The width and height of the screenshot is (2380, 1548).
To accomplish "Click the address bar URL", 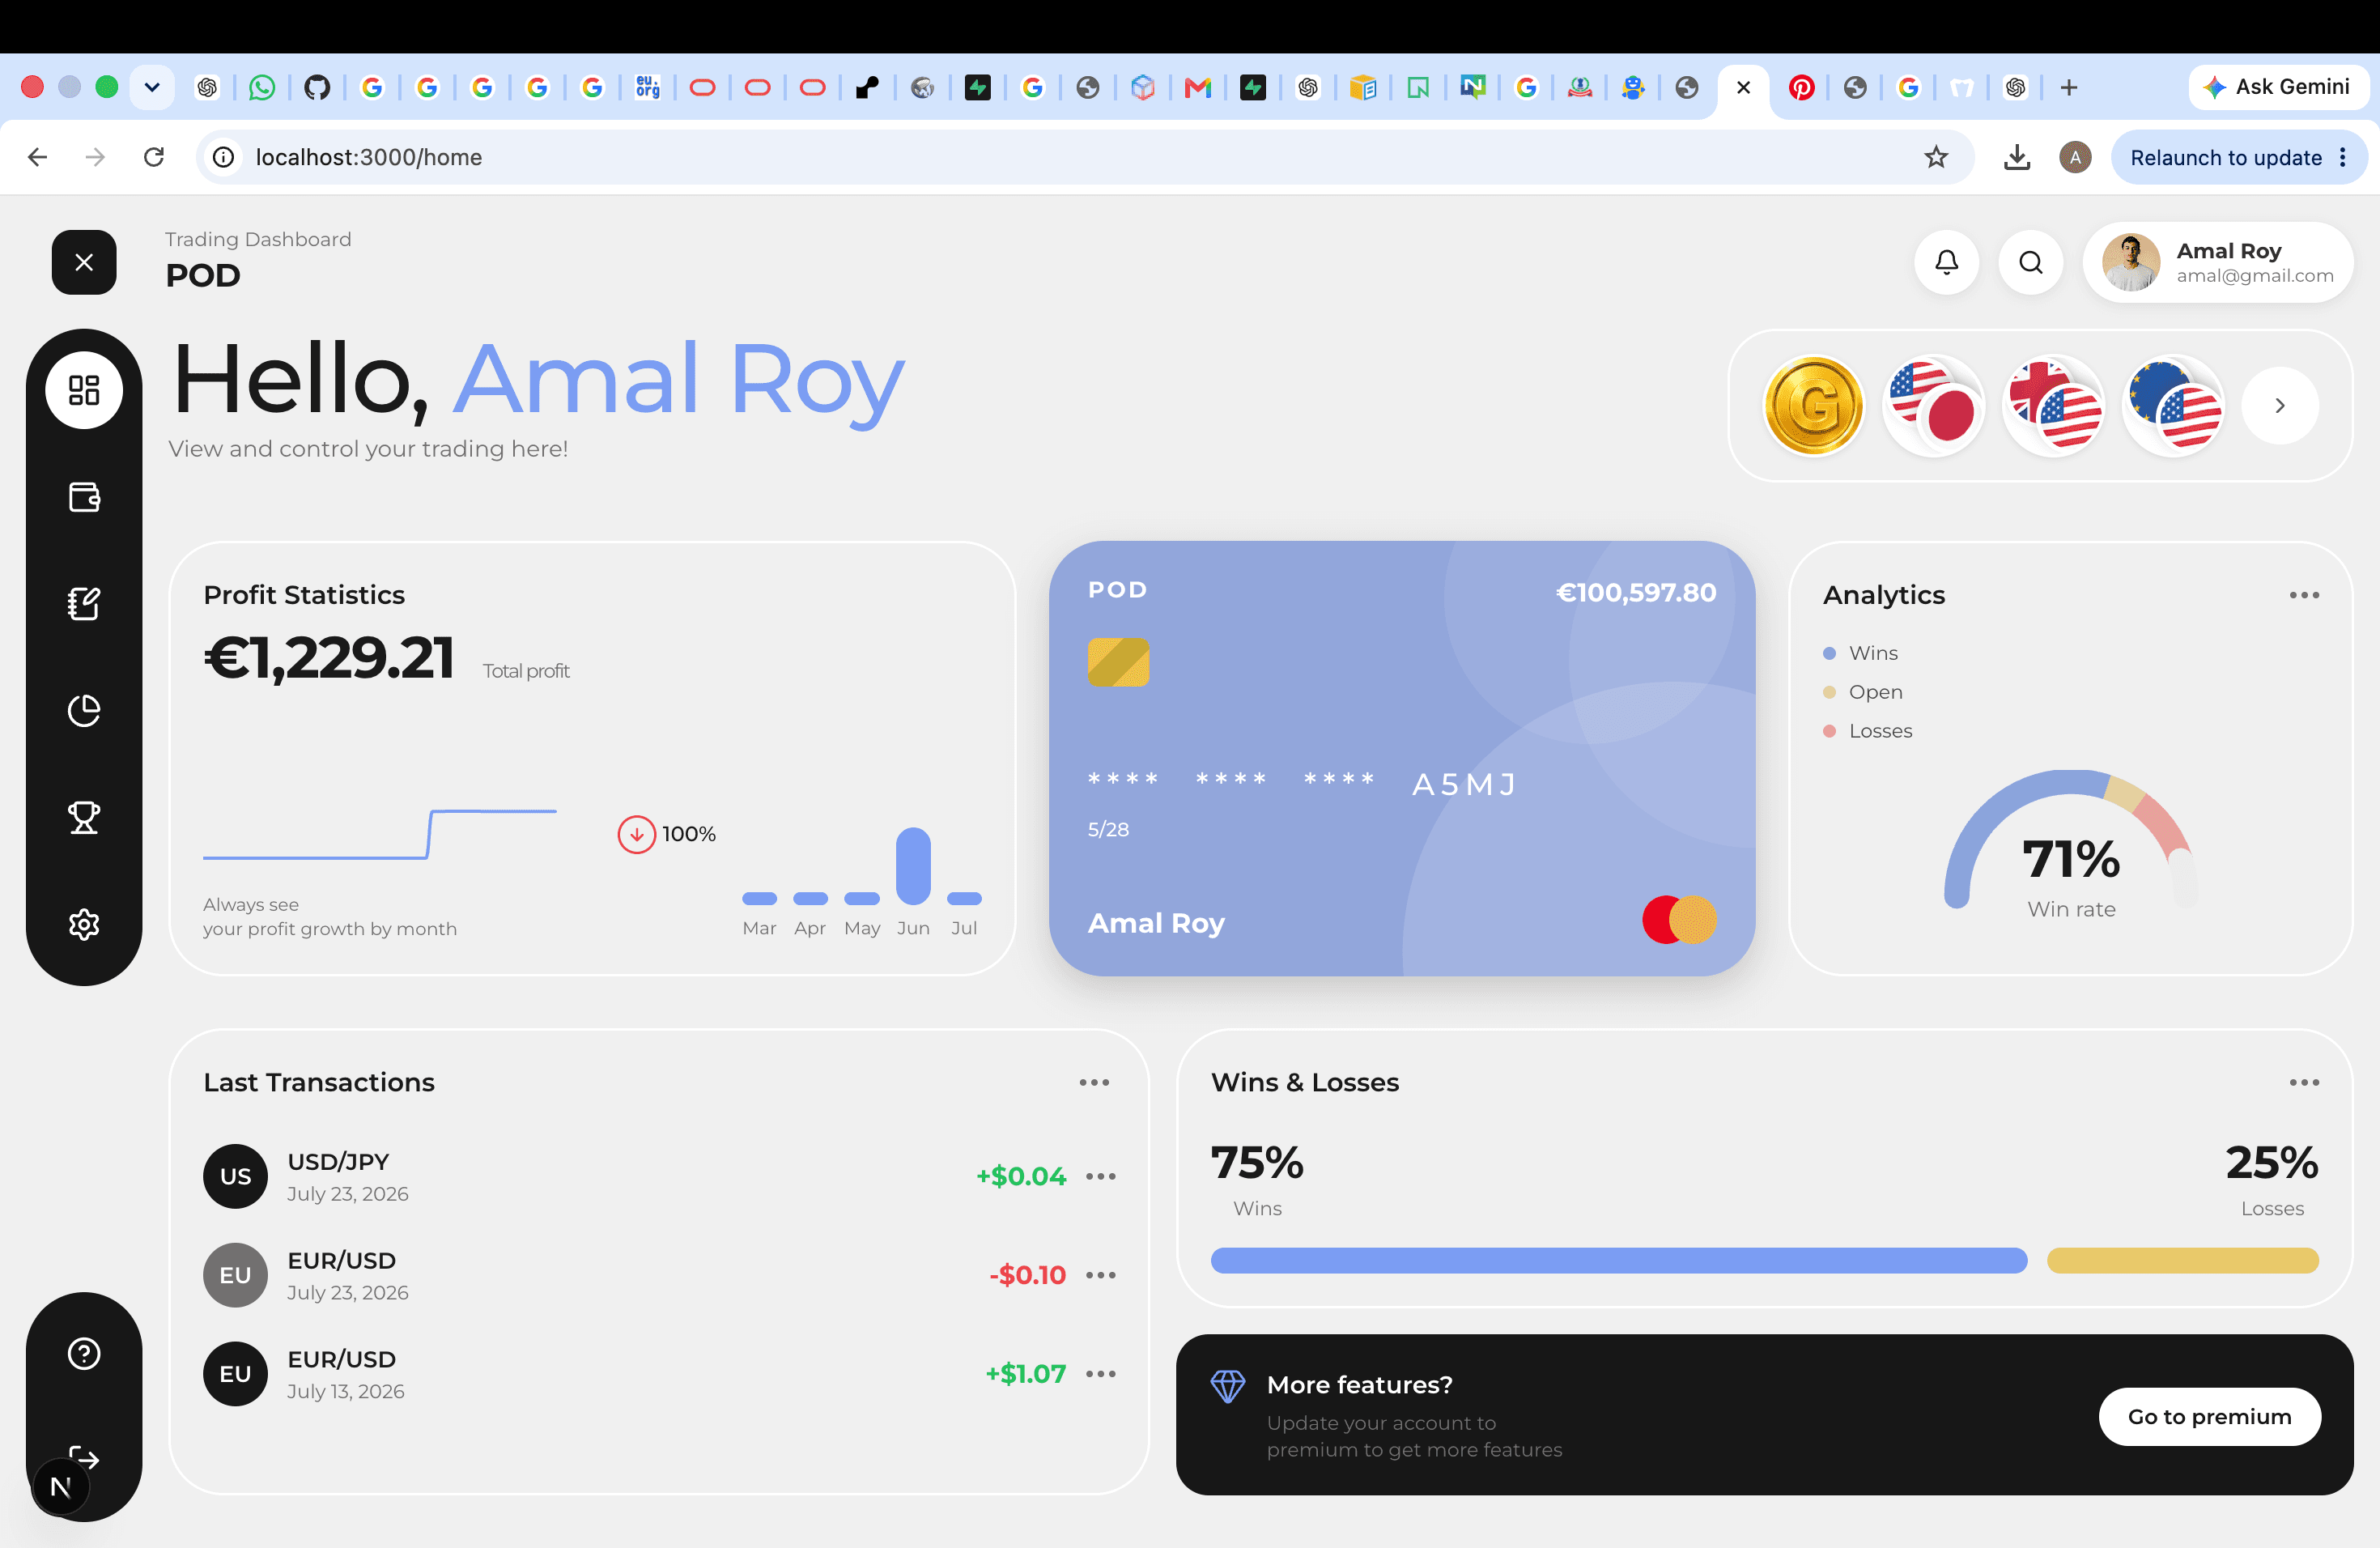I will pos(369,157).
